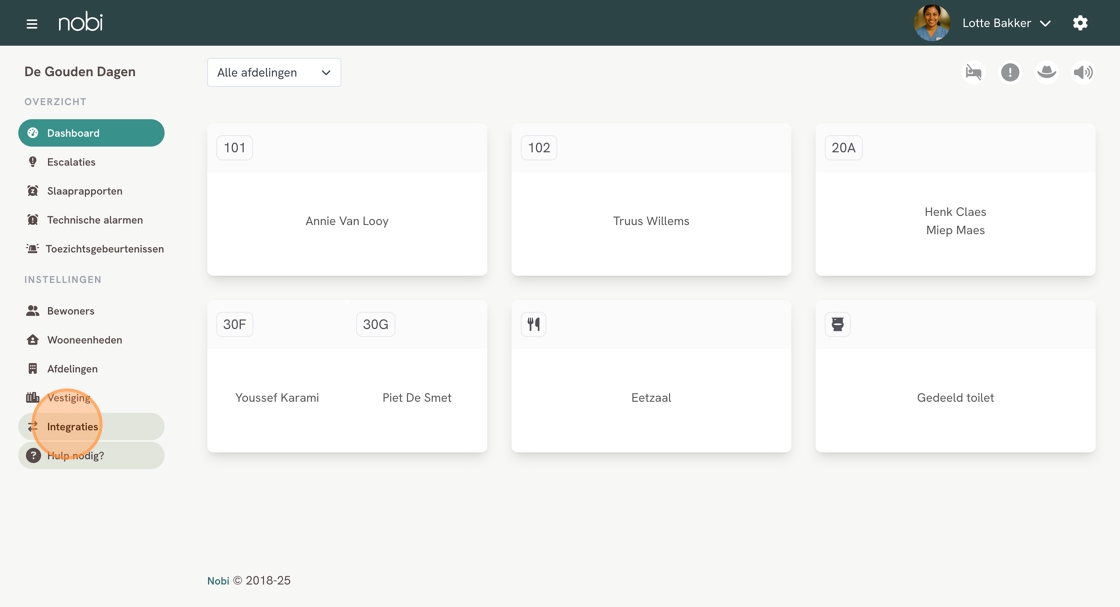Open Escalaties in the sidebar
1120x607 pixels.
click(71, 162)
